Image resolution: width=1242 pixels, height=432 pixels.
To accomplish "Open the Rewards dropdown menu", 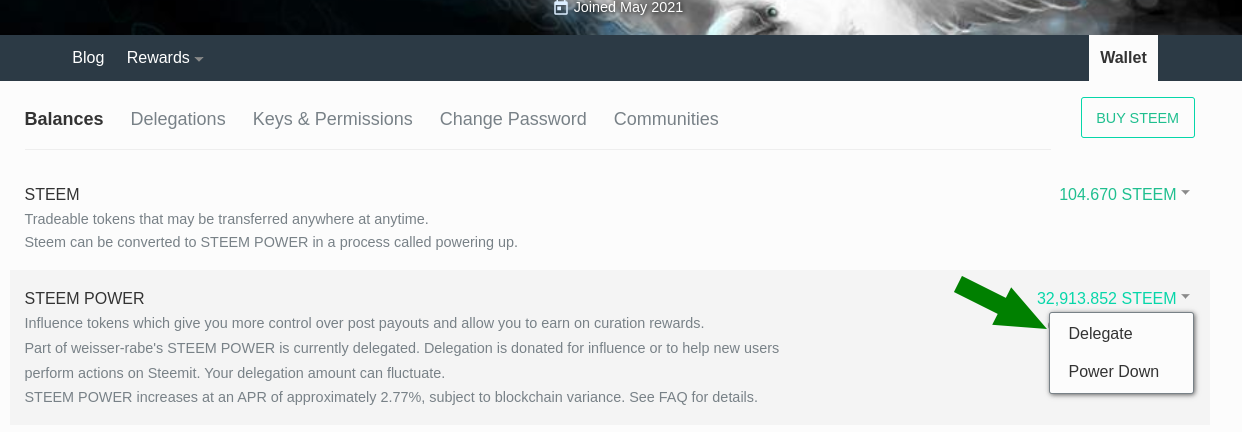I will click(165, 58).
